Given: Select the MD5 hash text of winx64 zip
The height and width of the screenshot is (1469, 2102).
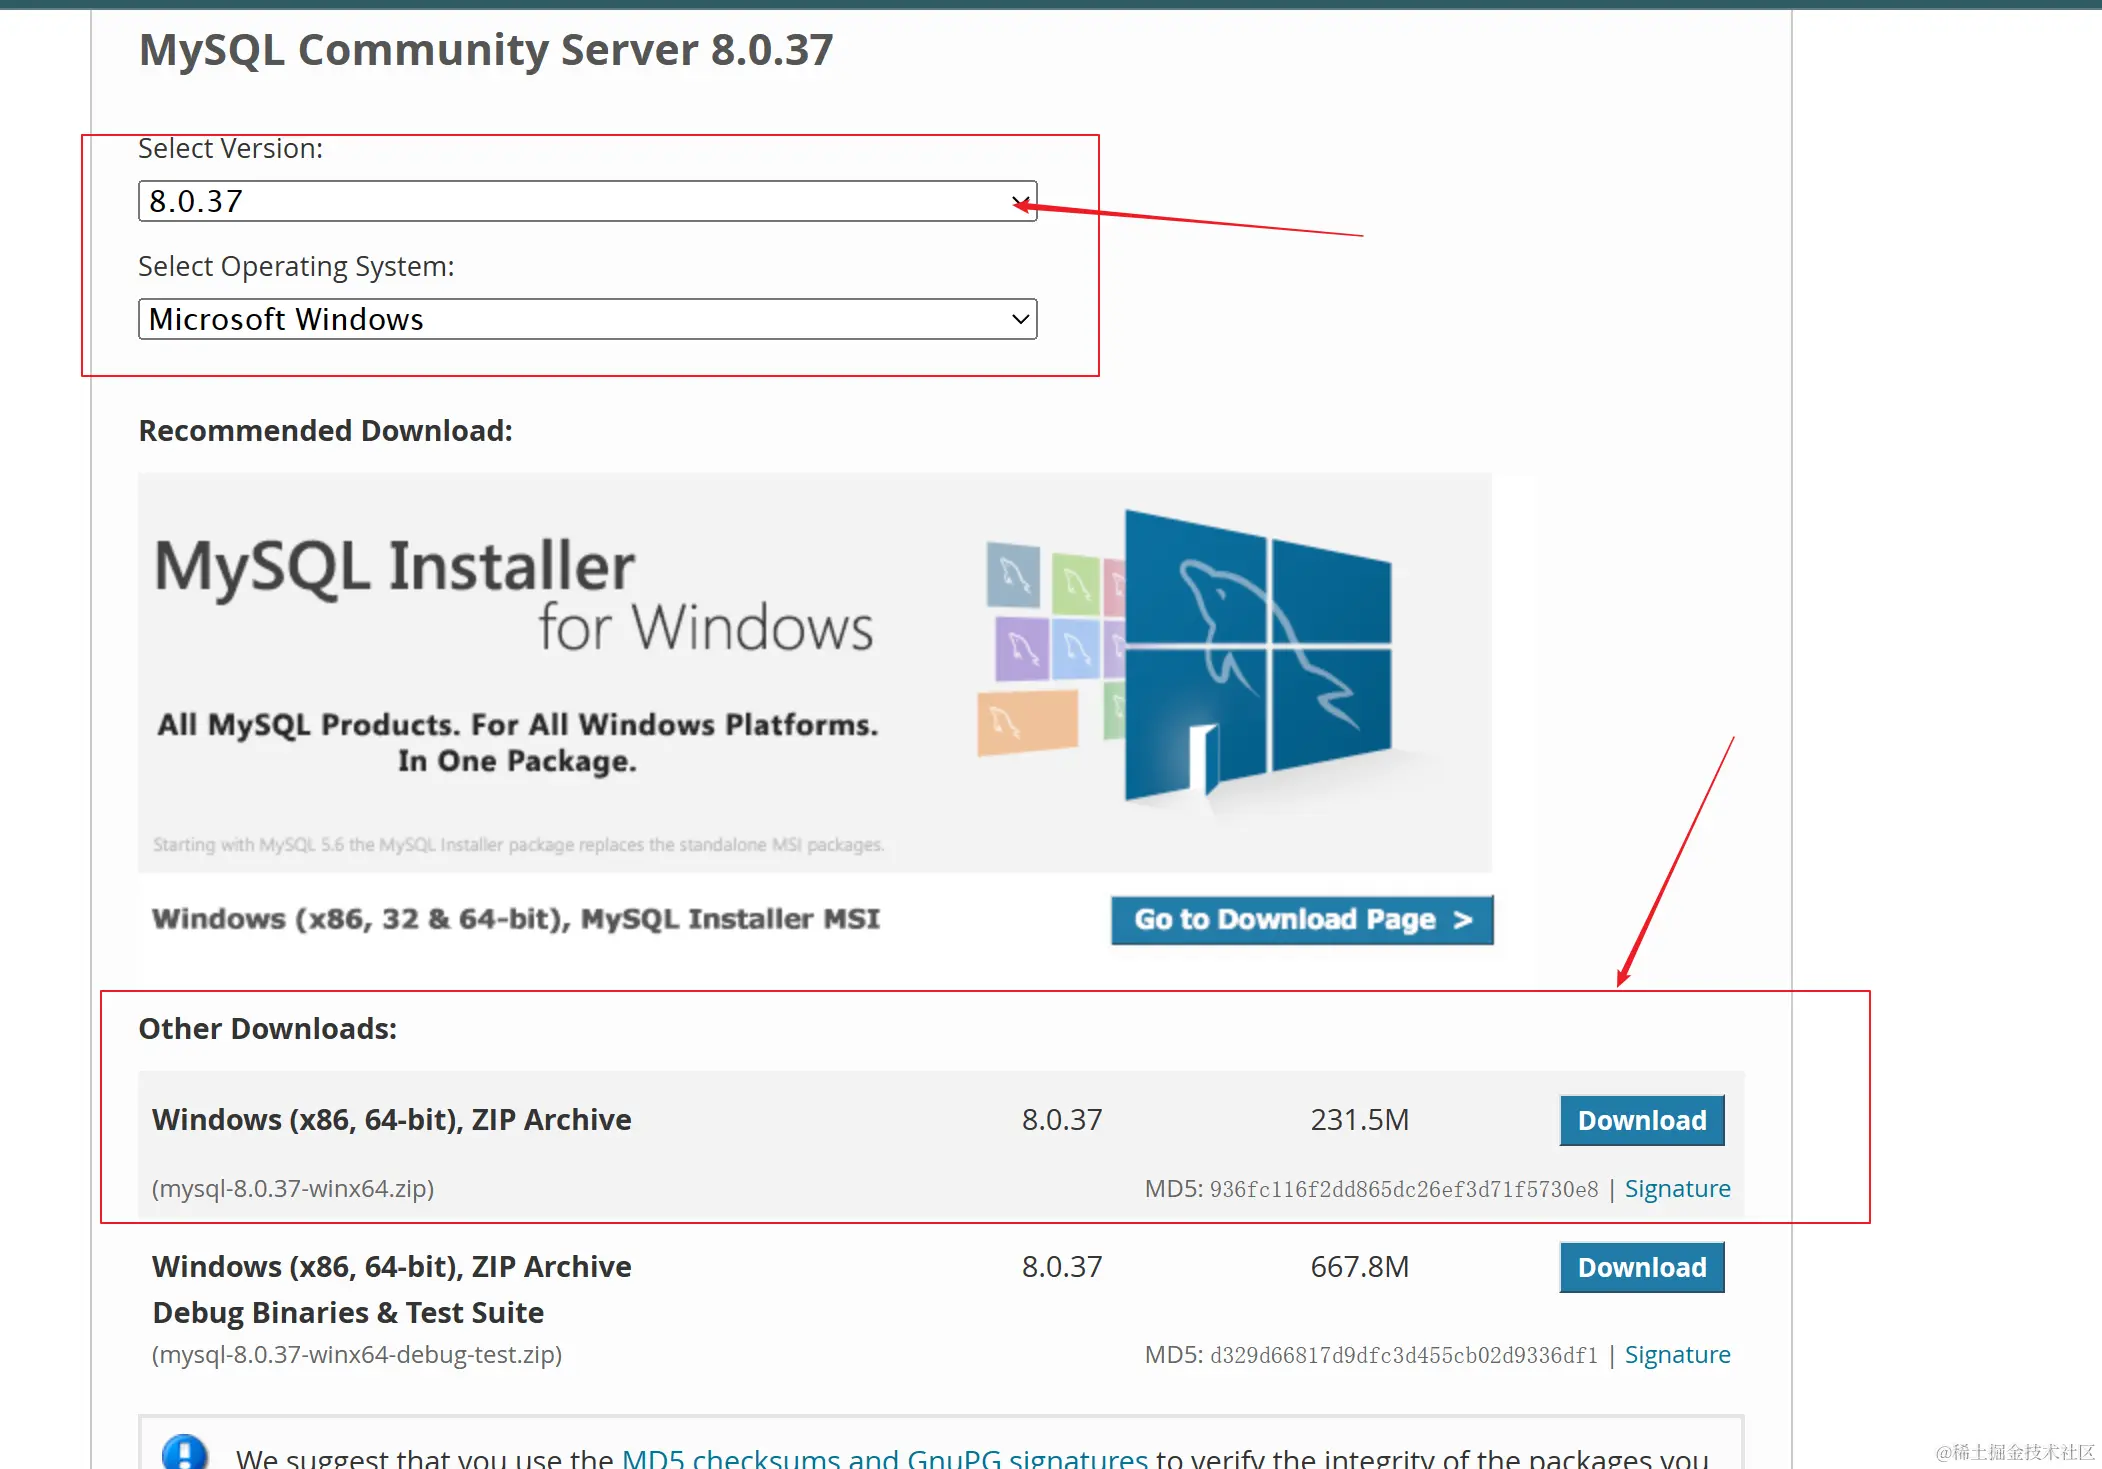Looking at the screenshot, I should pyautogui.click(x=1404, y=1188).
